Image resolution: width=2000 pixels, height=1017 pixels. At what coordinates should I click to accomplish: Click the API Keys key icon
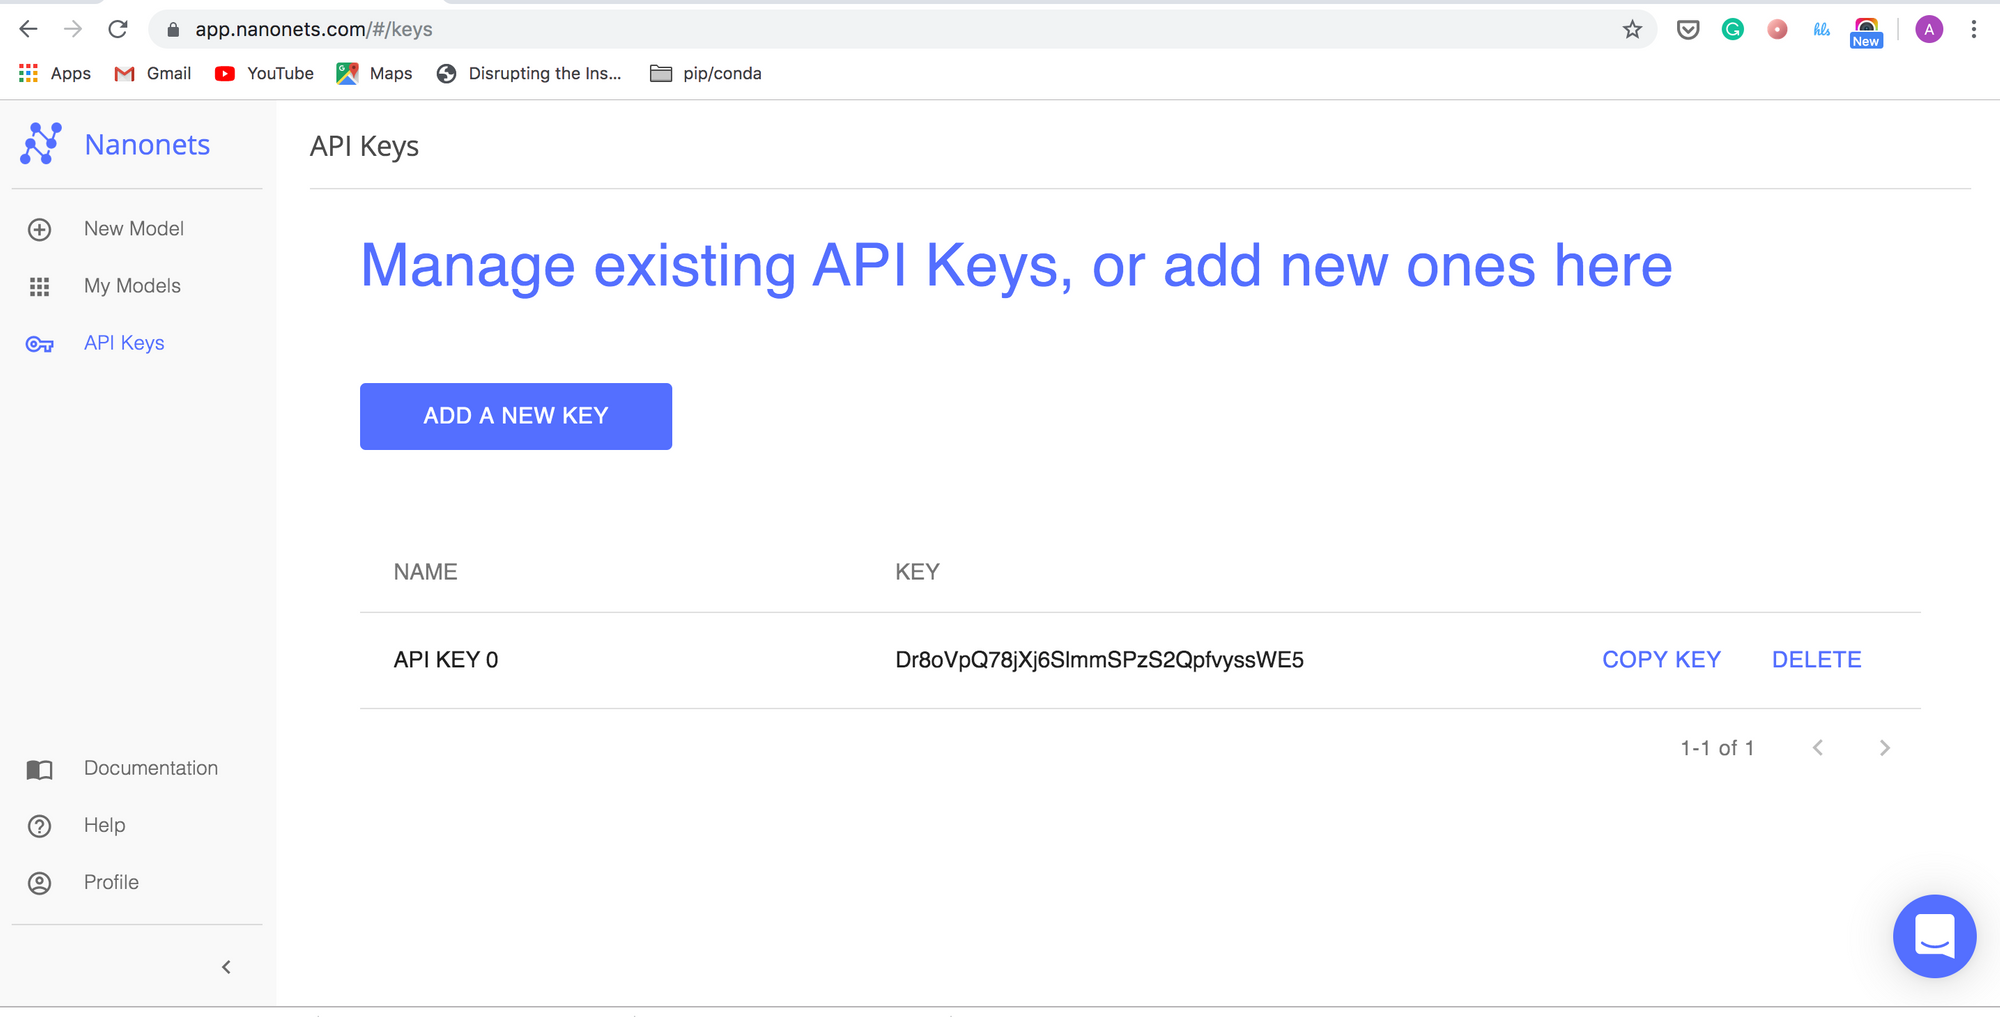click(40, 344)
